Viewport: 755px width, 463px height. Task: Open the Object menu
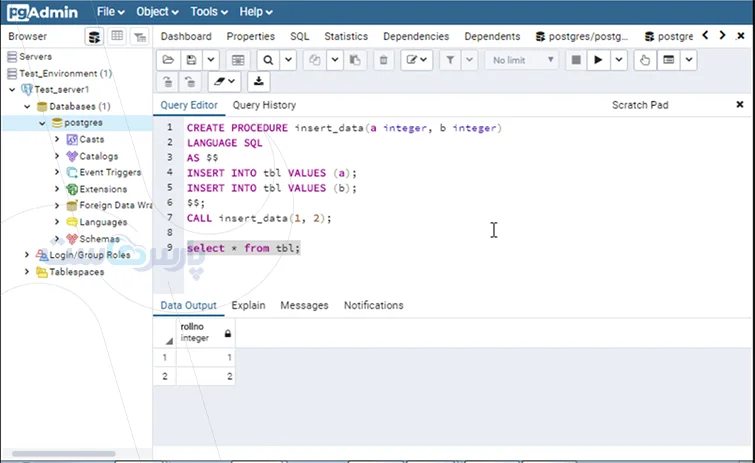point(157,12)
